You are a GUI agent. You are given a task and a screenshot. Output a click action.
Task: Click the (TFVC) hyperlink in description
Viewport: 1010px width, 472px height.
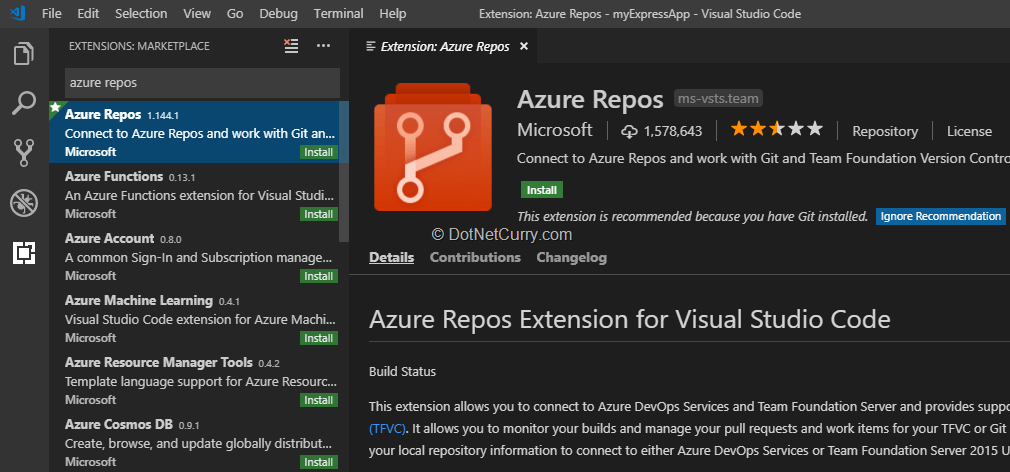pos(389,428)
